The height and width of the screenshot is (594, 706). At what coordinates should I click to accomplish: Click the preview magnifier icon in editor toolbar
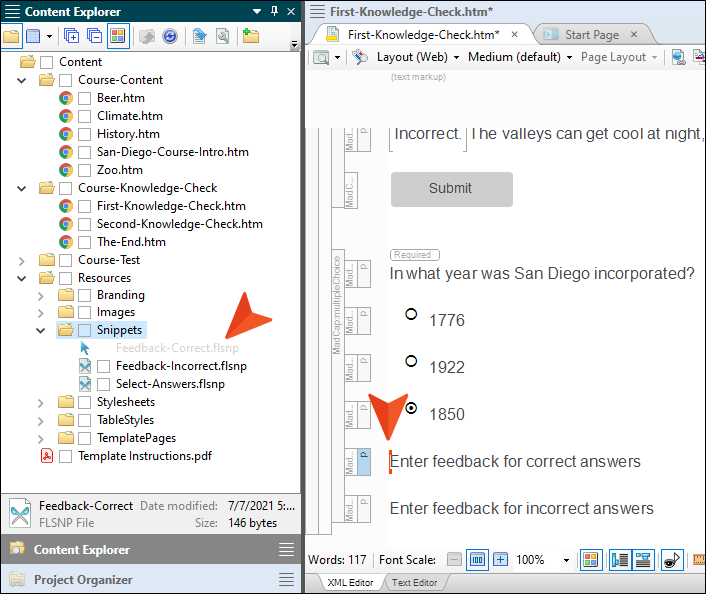point(321,58)
